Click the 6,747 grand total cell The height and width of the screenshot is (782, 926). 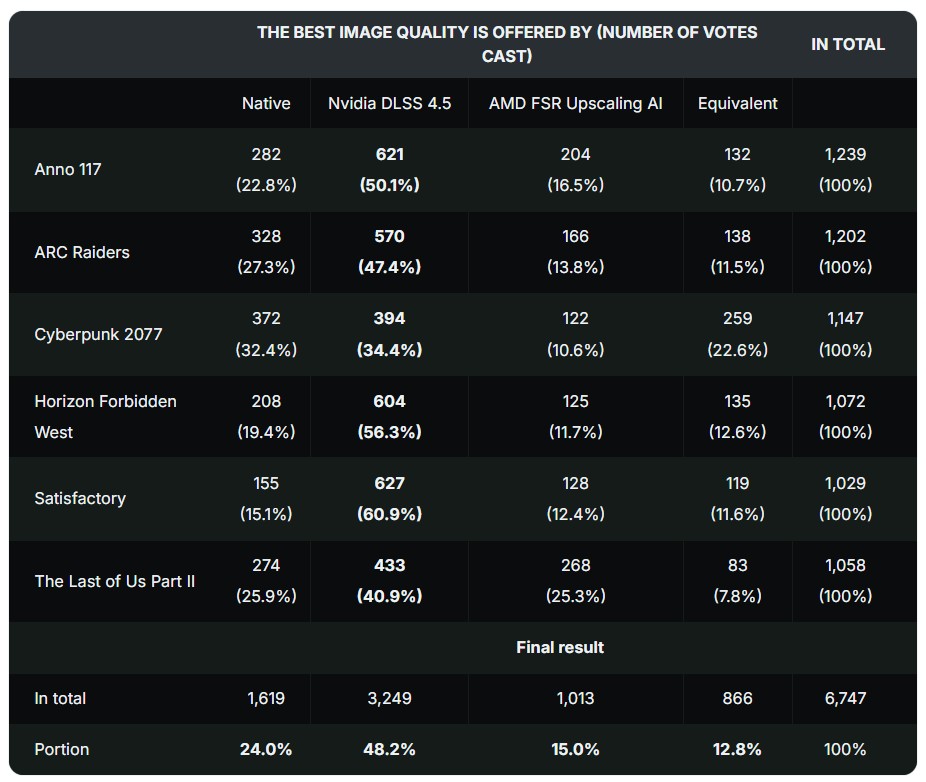[x=846, y=698]
